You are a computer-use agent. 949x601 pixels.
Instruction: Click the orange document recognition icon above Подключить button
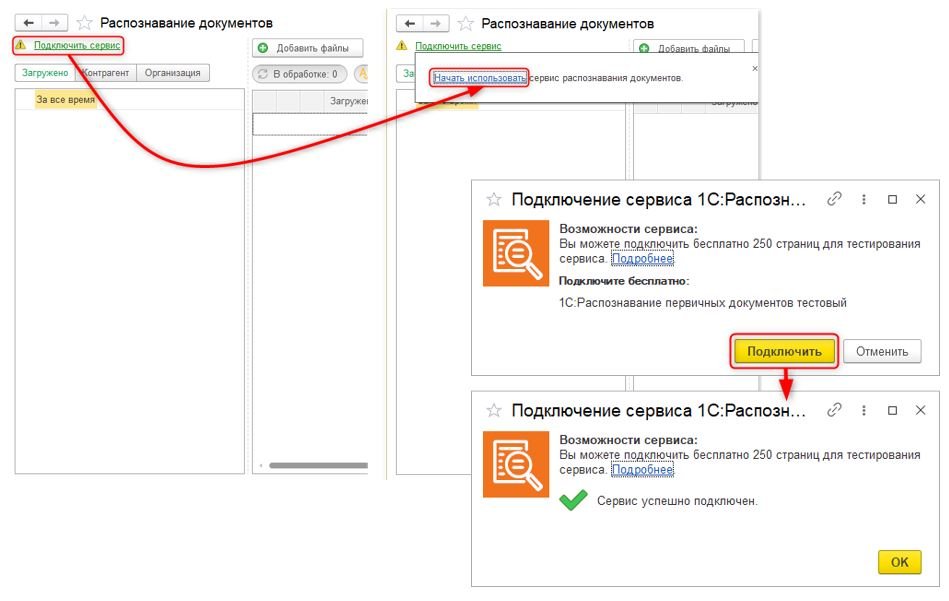(x=516, y=253)
